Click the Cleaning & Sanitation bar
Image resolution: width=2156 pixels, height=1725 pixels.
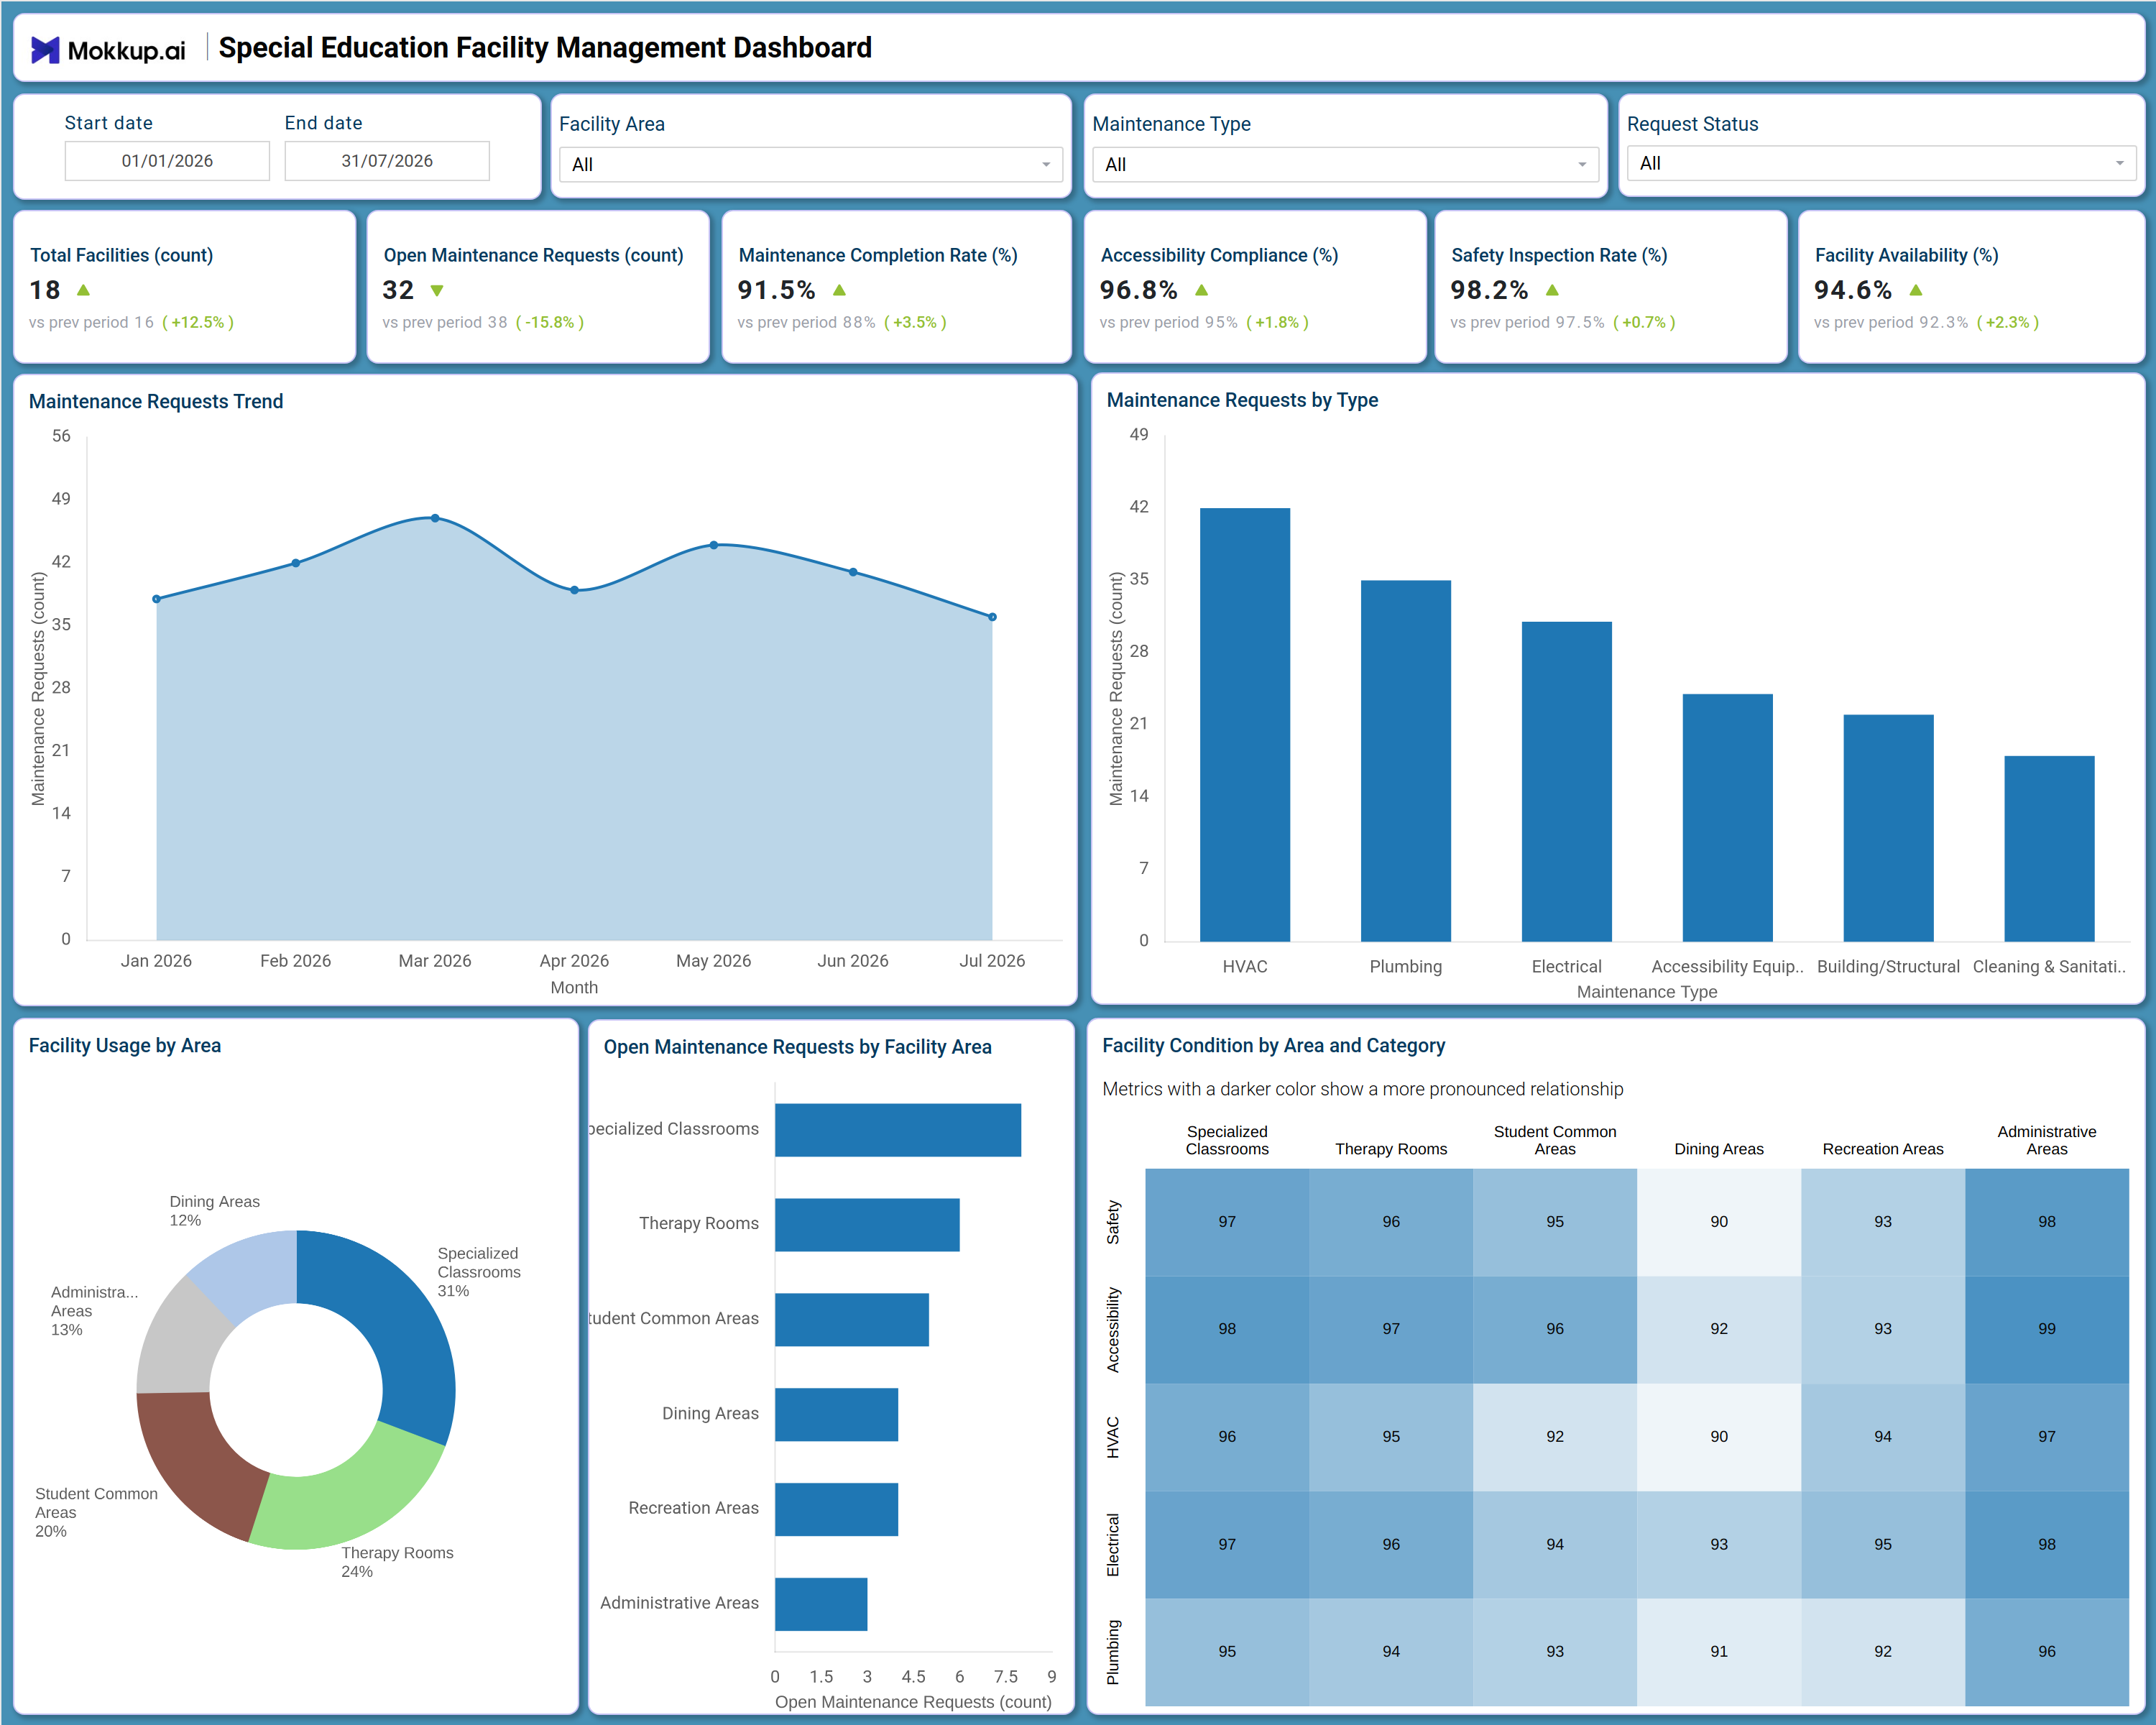pyautogui.click(x=2050, y=849)
